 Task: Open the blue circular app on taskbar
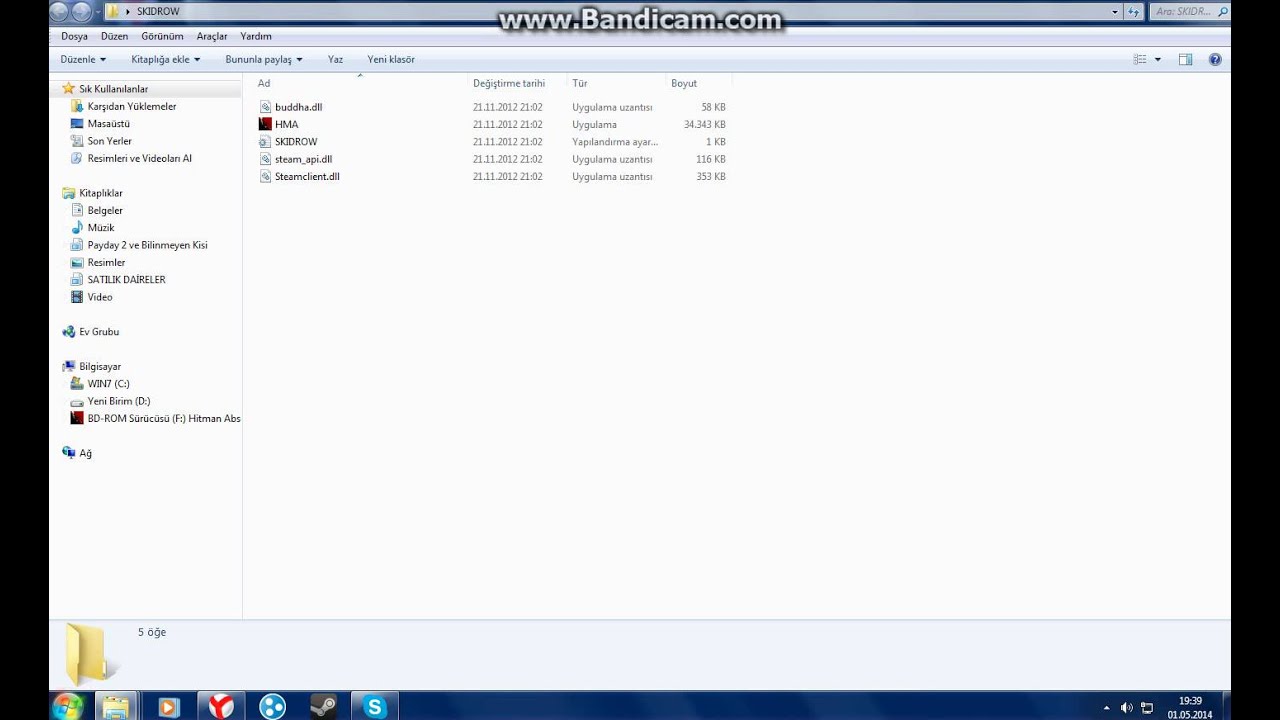(271, 707)
